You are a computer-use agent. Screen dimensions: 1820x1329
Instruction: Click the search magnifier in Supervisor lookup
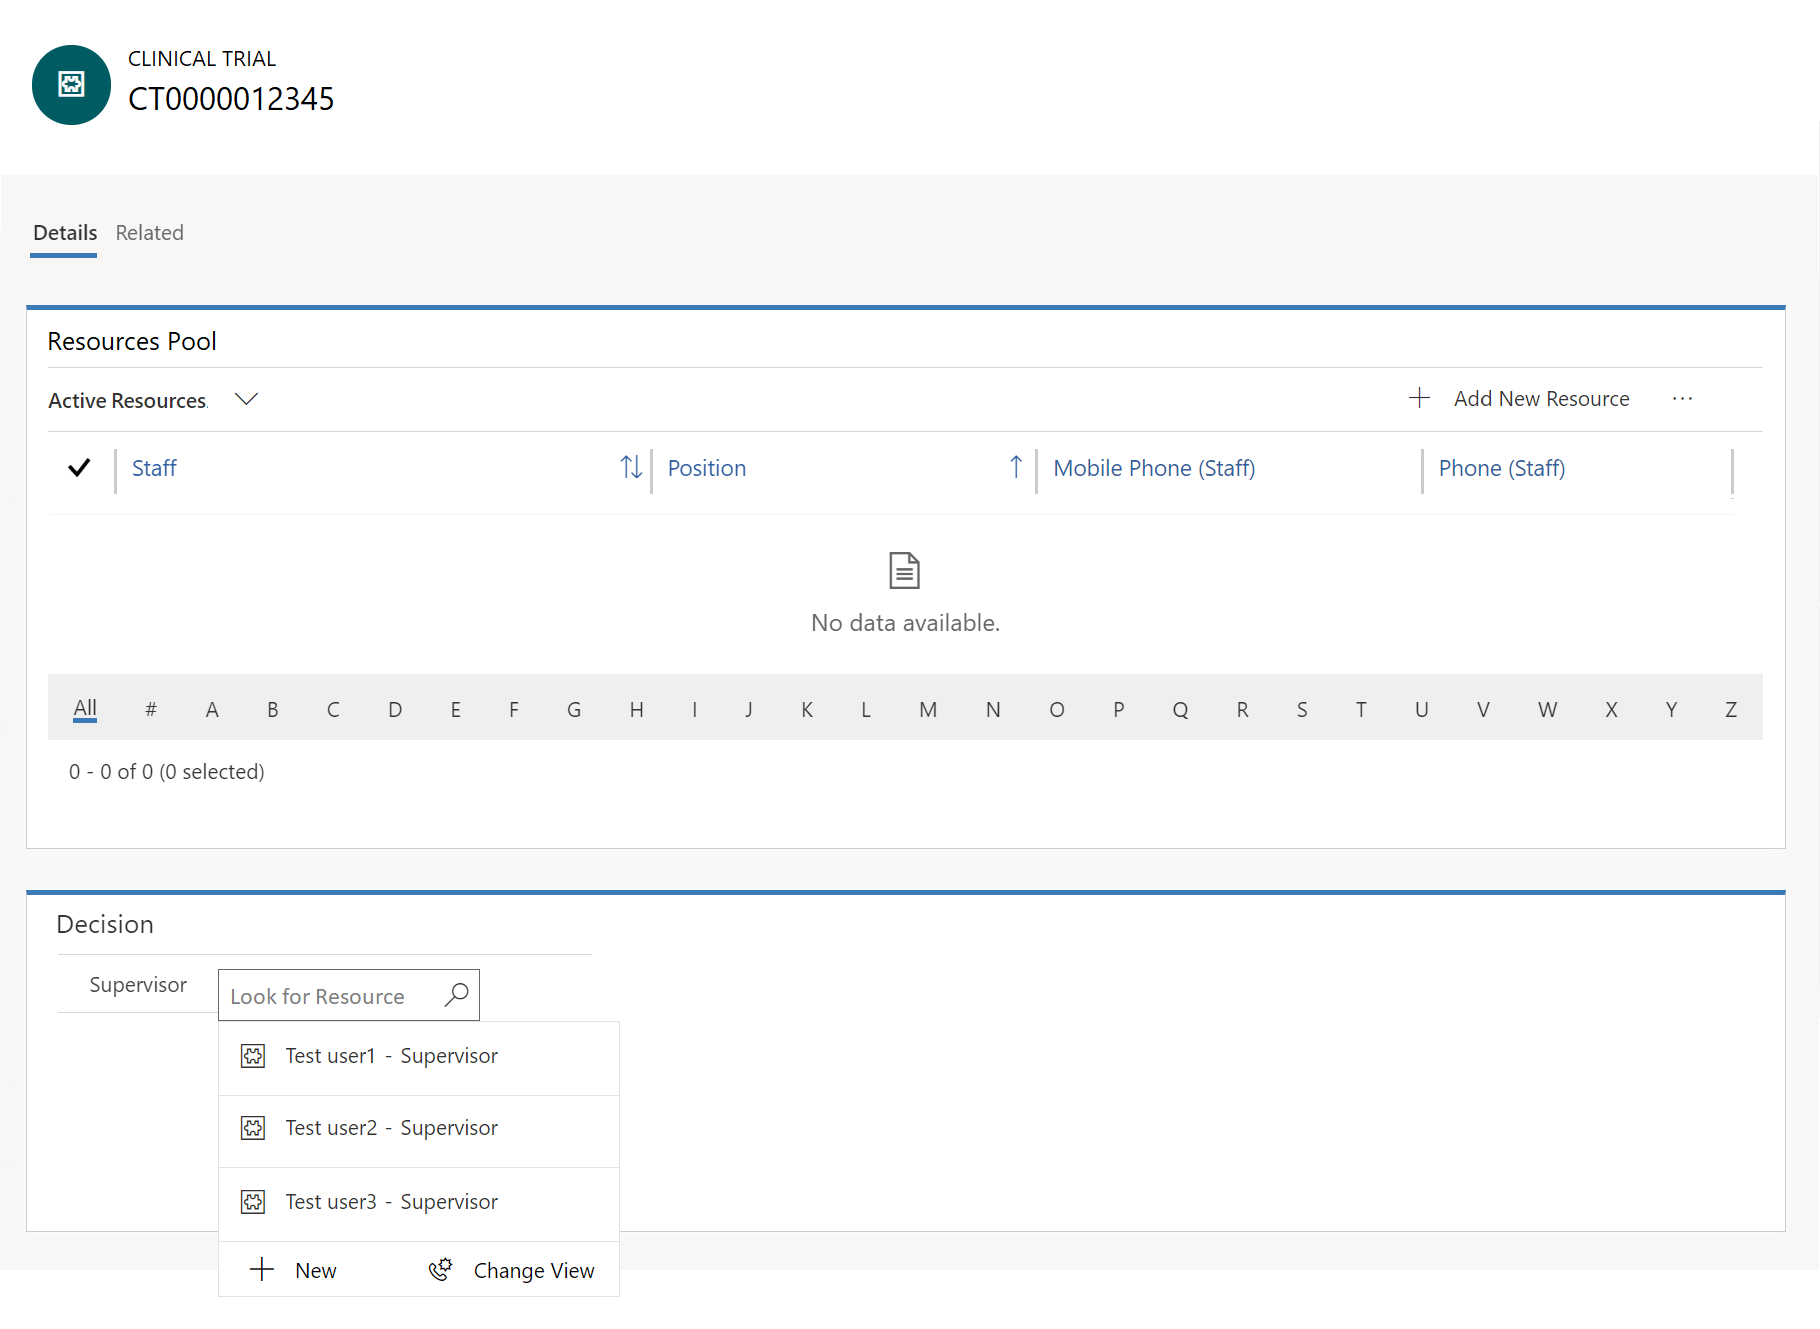click(456, 995)
